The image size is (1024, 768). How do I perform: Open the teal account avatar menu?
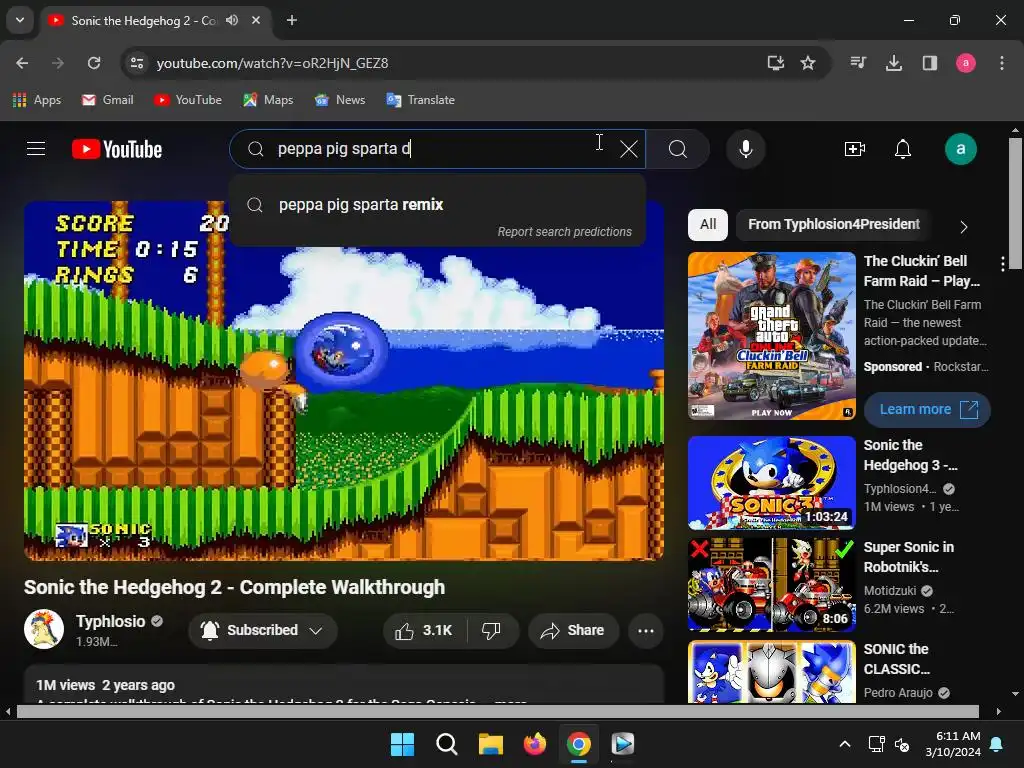(x=961, y=149)
